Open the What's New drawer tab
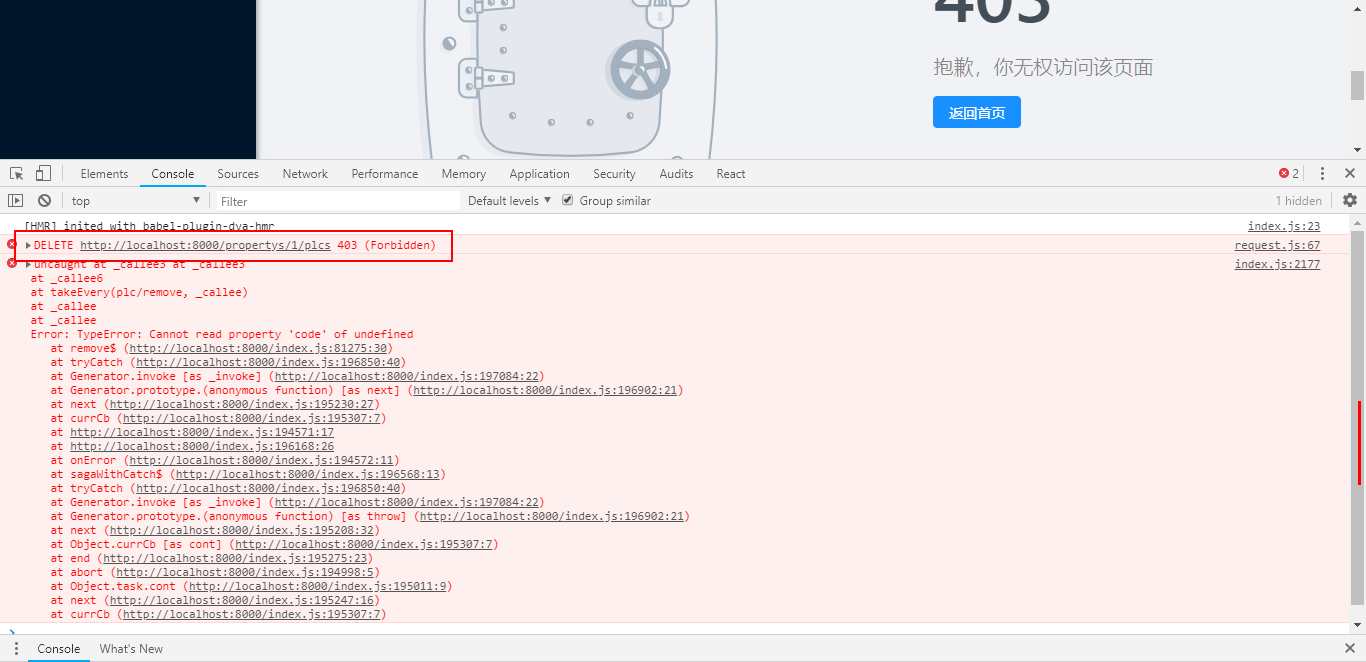 click(x=131, y=648)
